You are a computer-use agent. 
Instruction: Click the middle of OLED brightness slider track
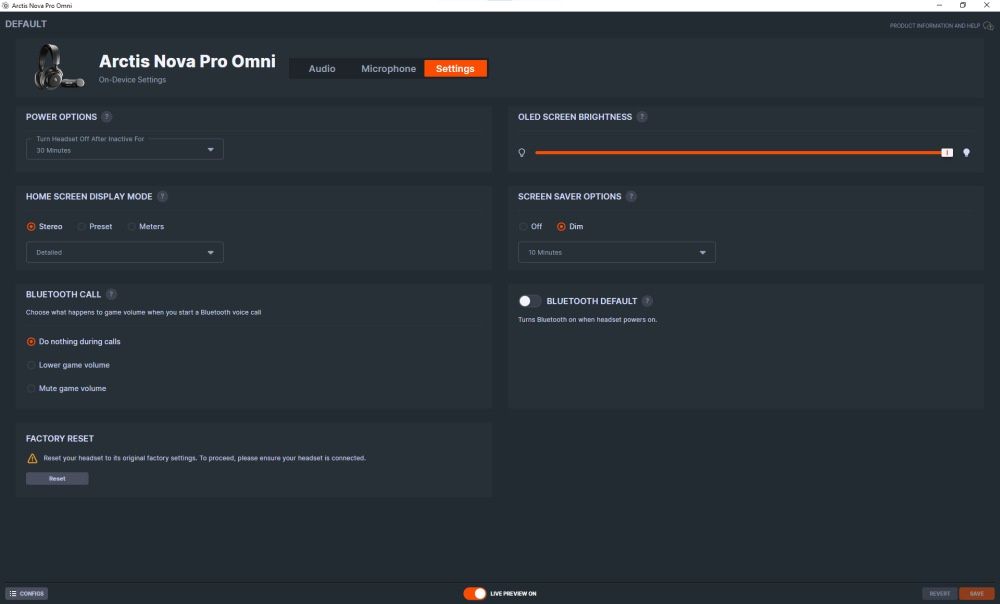pyautogui.click(x=740, y=152)
